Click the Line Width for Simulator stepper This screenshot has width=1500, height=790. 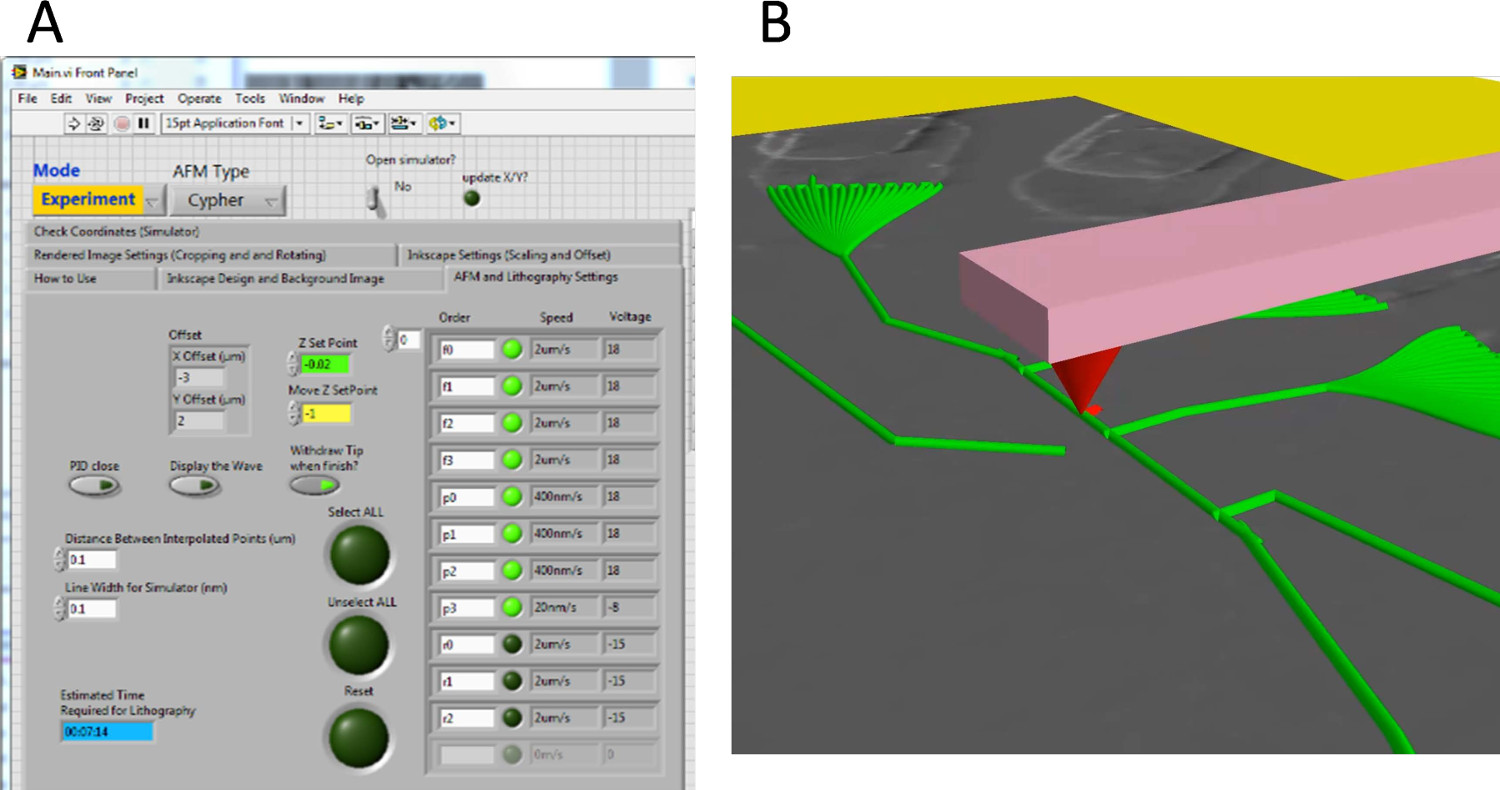(61, 609)
